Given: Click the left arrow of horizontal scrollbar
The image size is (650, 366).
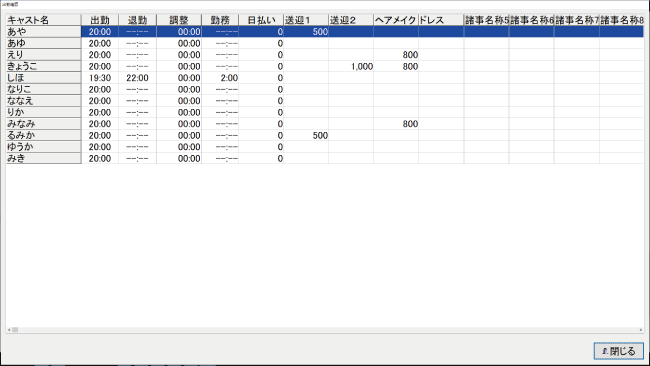Looking at the screenshot, I should [x=9, y=330].
